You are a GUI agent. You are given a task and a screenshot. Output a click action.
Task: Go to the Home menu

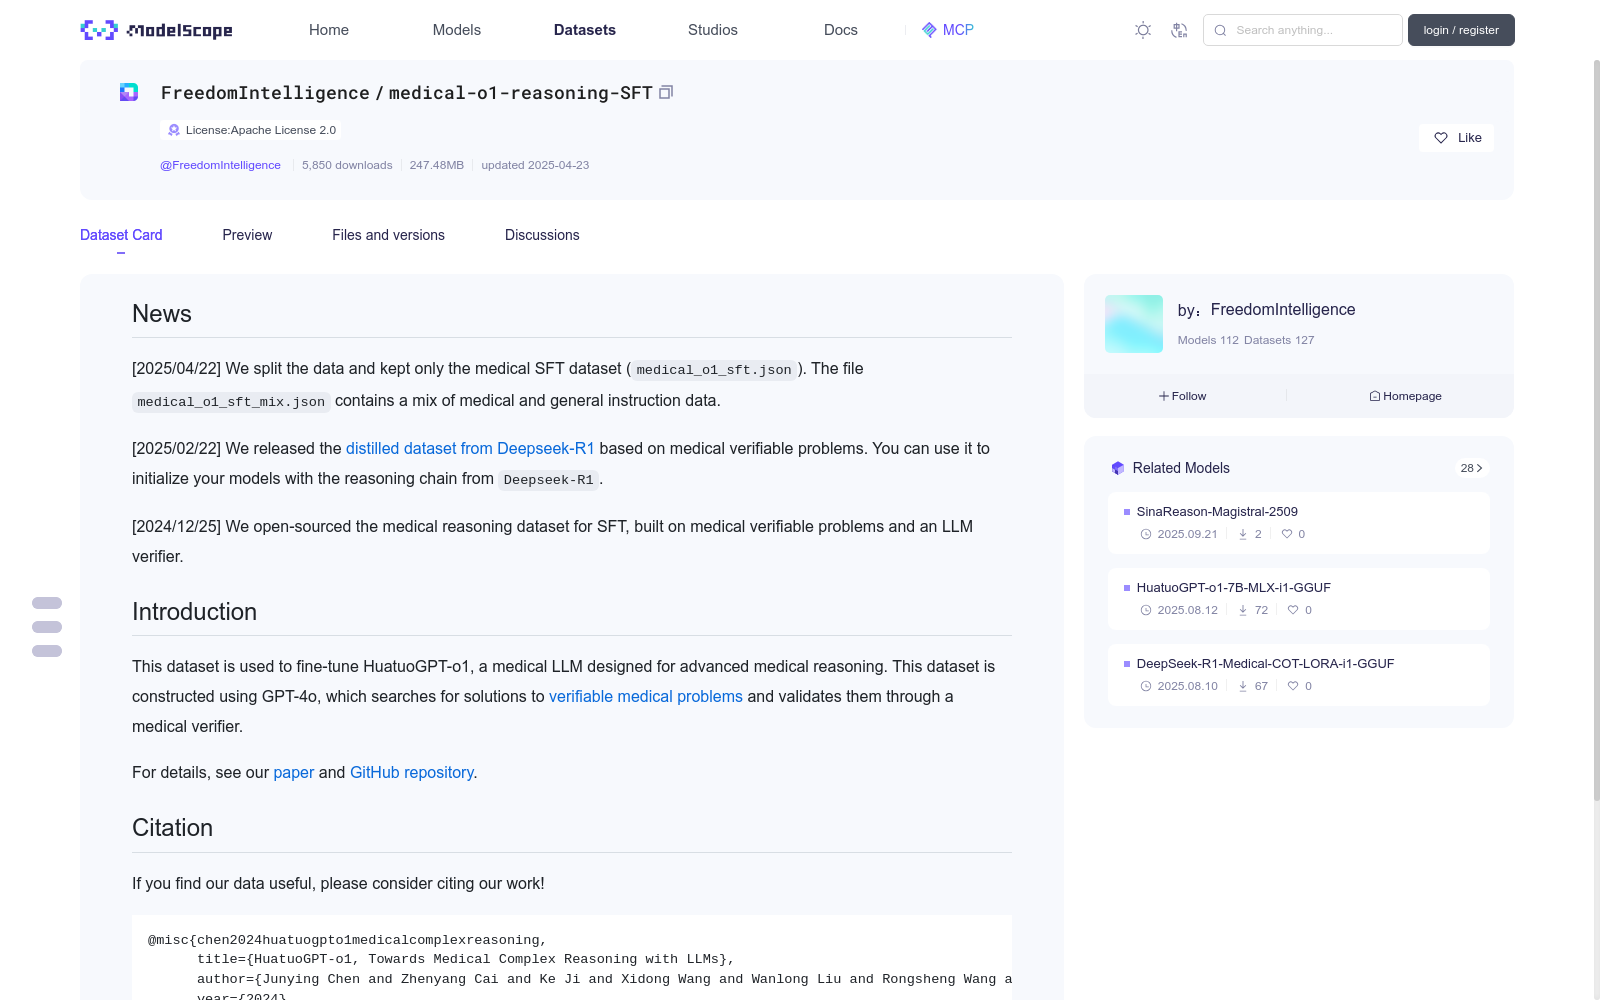pos(329,30)
